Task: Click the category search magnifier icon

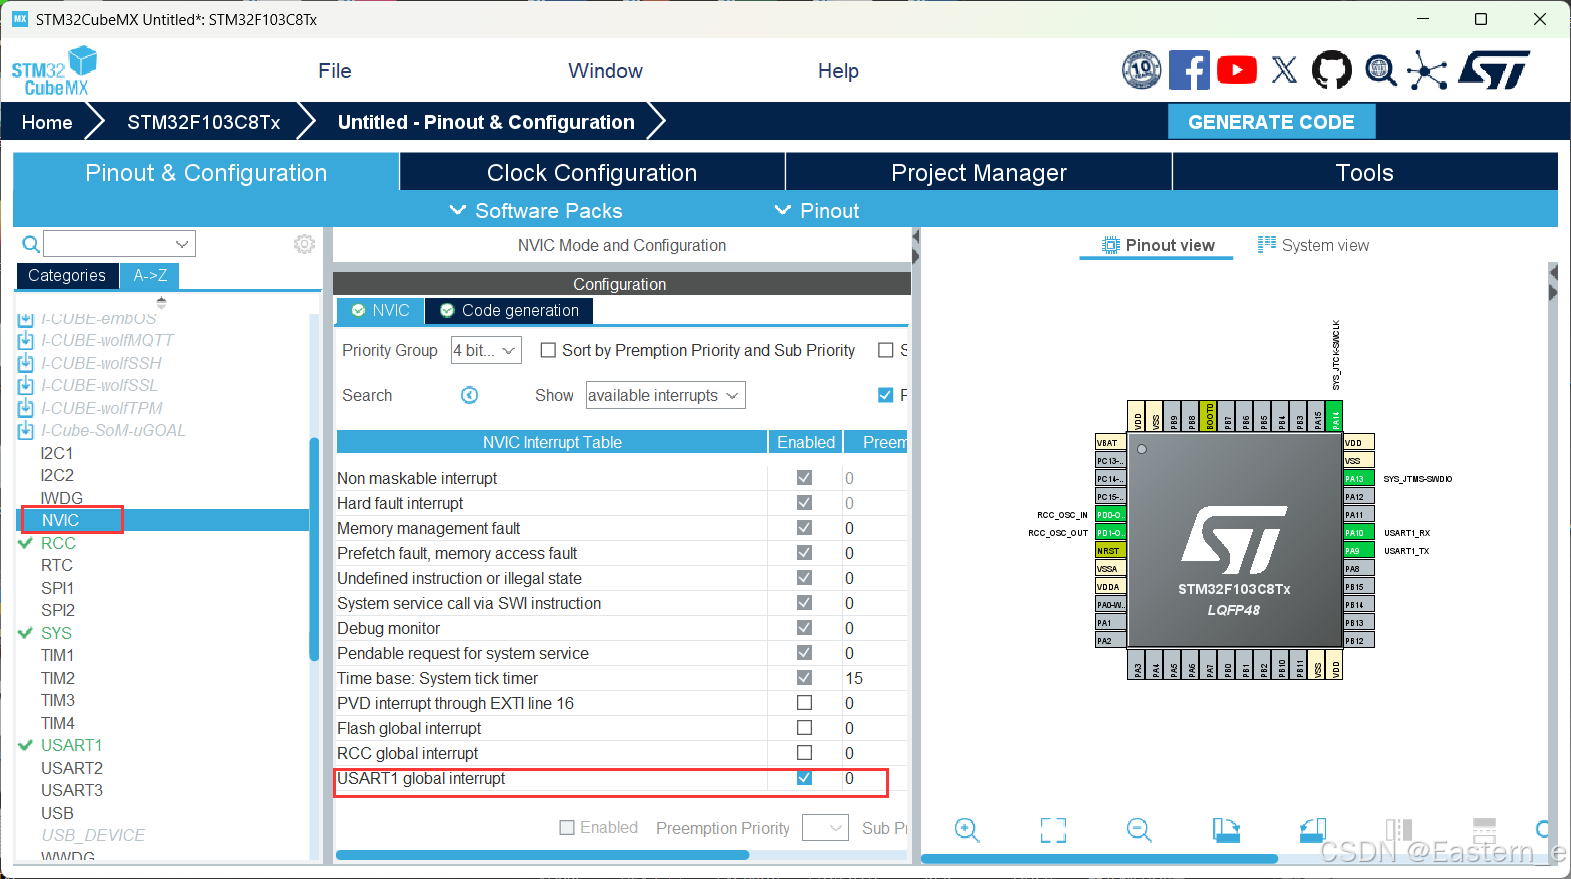Action: tap(31, 244)
